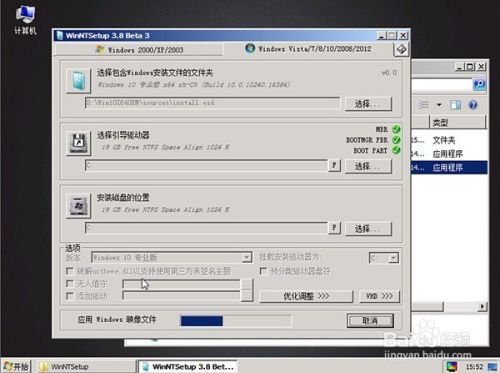
Task: Switch to WinNTSetup 3.8 Beta taskbar item
Action: 187,367
